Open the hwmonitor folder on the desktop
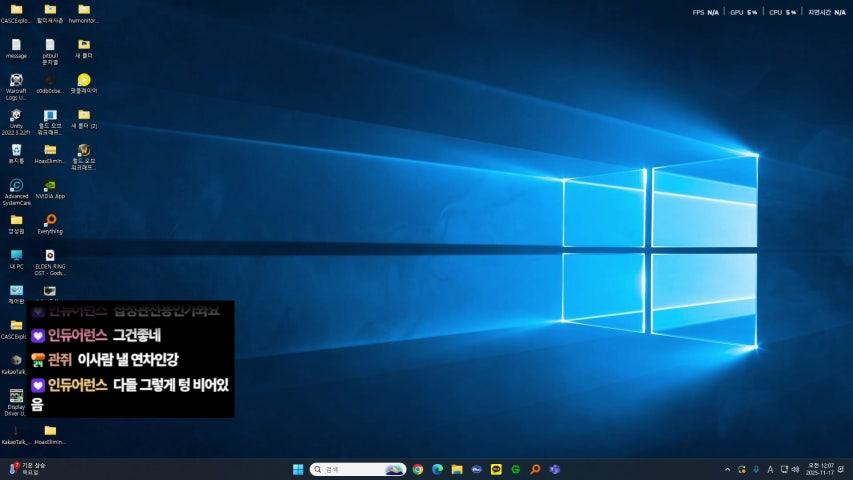This screenshot has width=853, height=480. pos(84,10)
